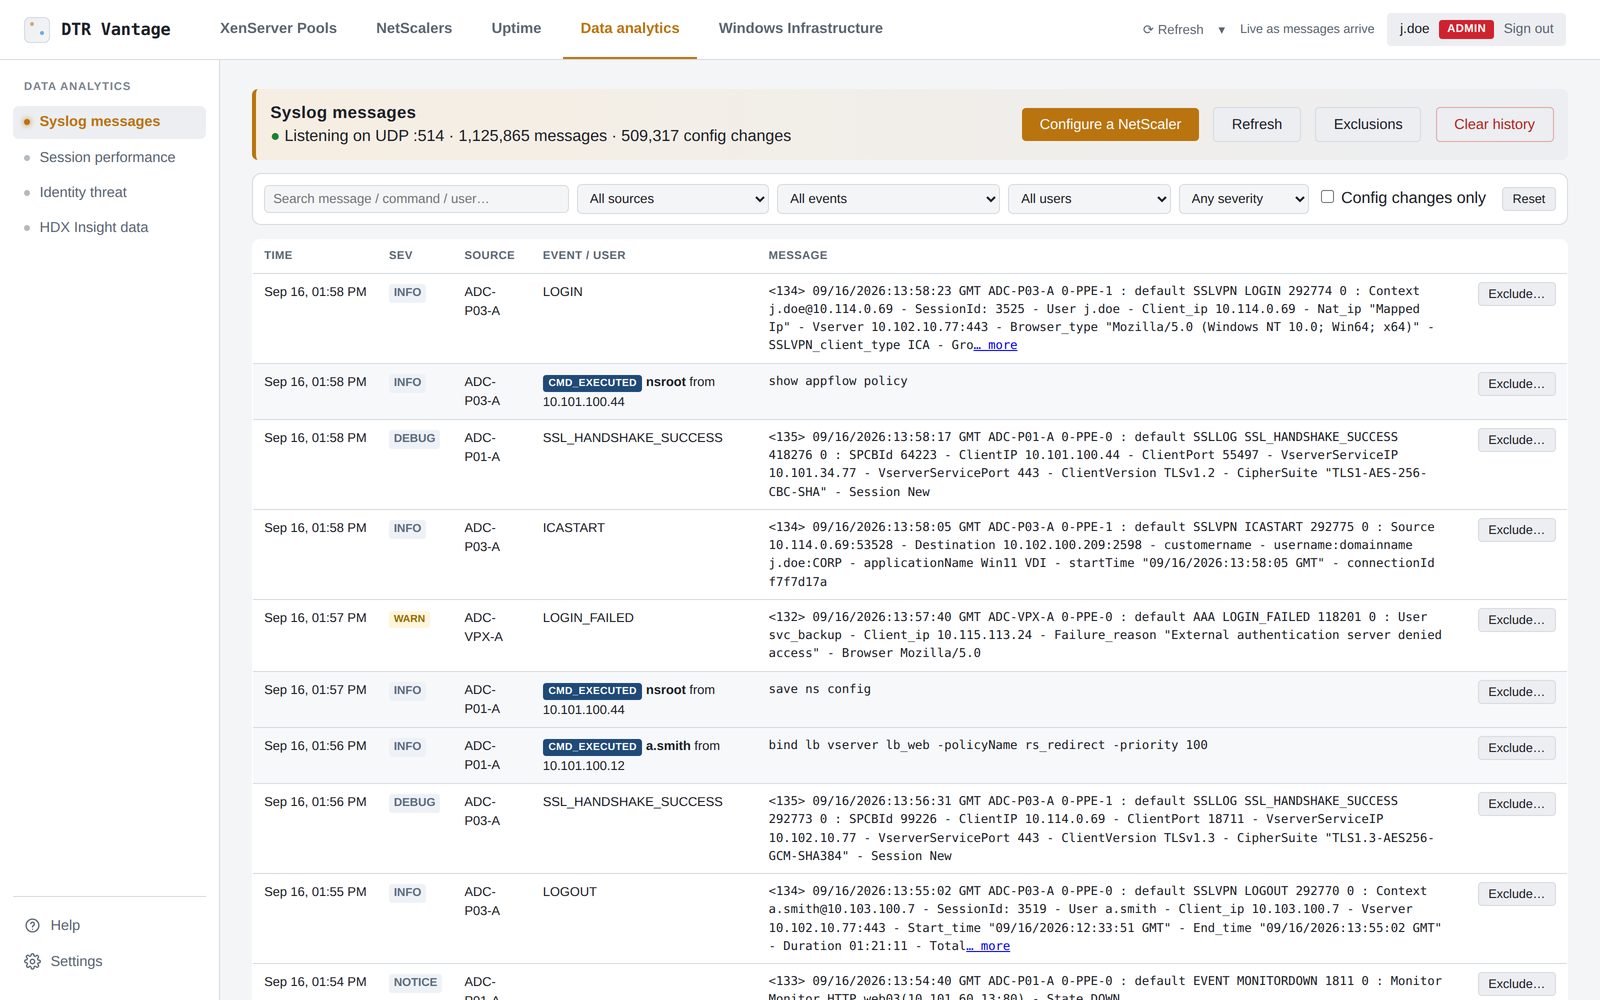Open the Any severity dropdown
The width and height of the screenshot is (1600, 1000).
point(1244,199)
